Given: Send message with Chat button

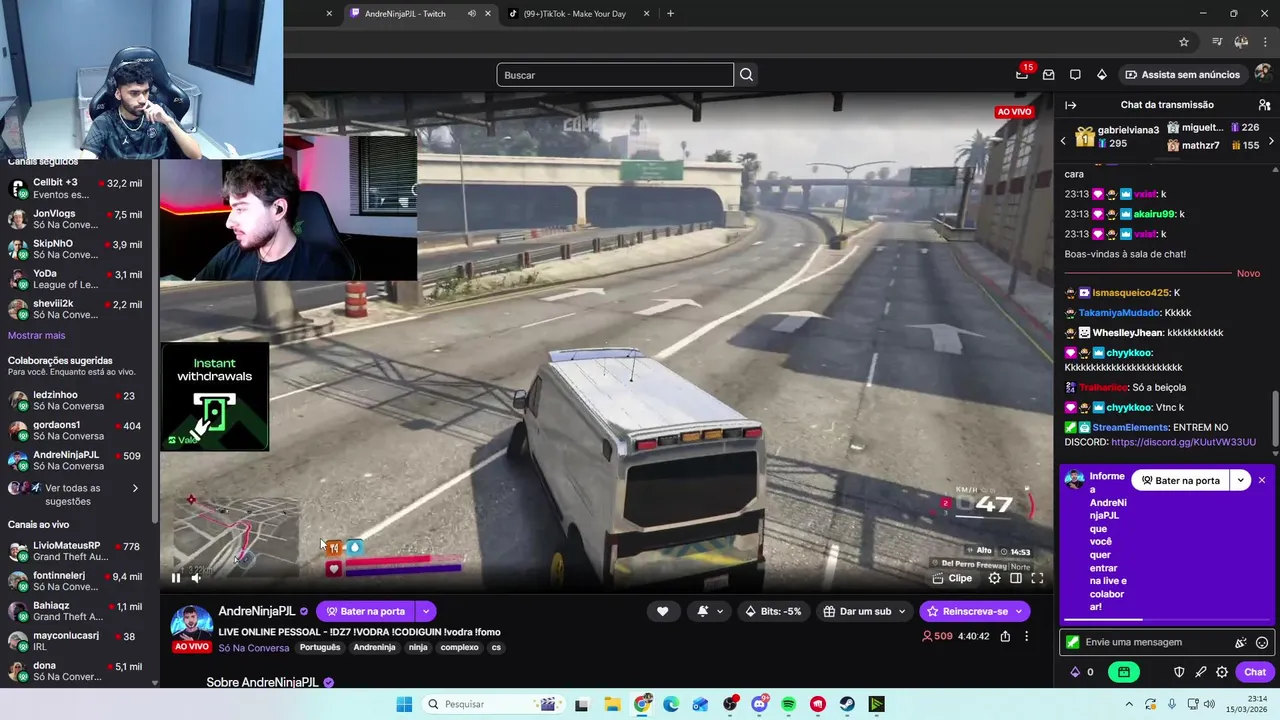Looking at the screenshot, I should (1255, 672).
